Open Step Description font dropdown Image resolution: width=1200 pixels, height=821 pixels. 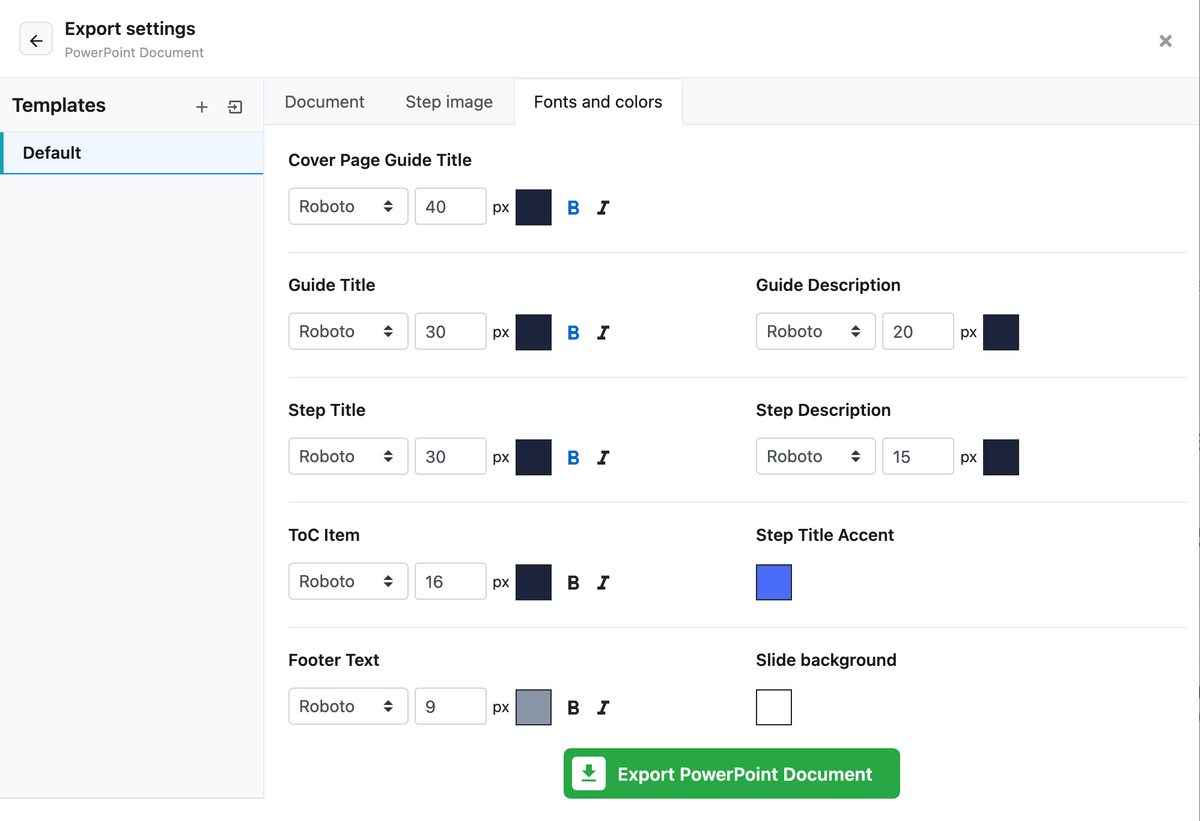pos(816,456)
